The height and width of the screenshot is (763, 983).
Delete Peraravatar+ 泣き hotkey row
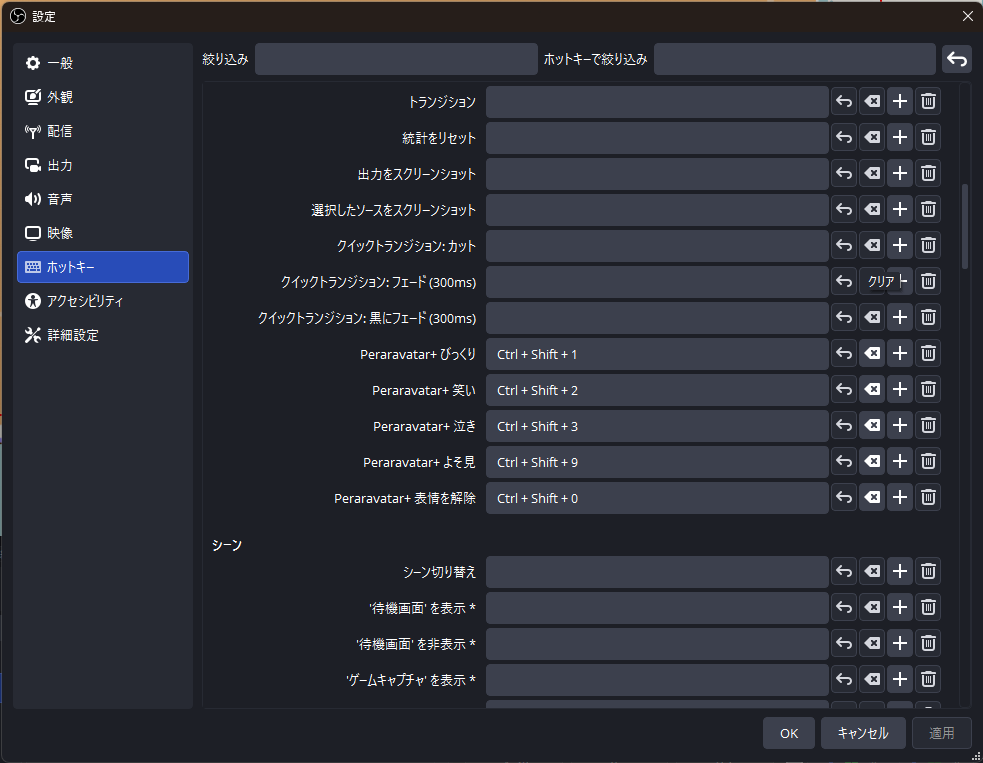click(928, 426)
